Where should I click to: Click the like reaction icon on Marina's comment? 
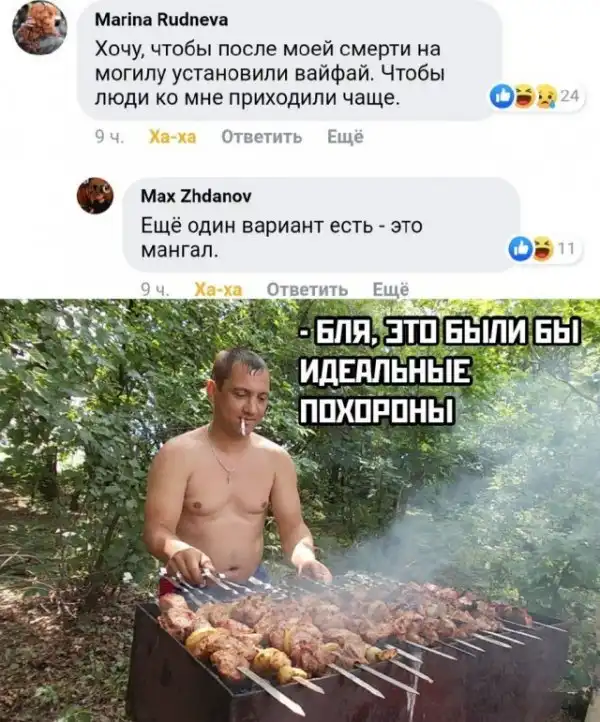[x=501, y=96]
